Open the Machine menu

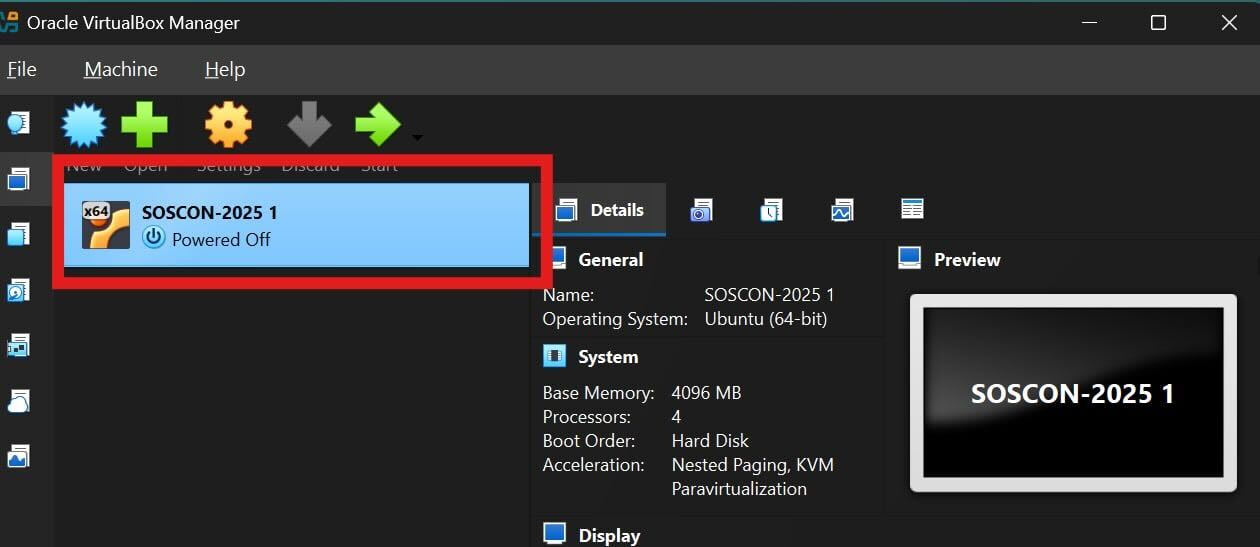120,69
